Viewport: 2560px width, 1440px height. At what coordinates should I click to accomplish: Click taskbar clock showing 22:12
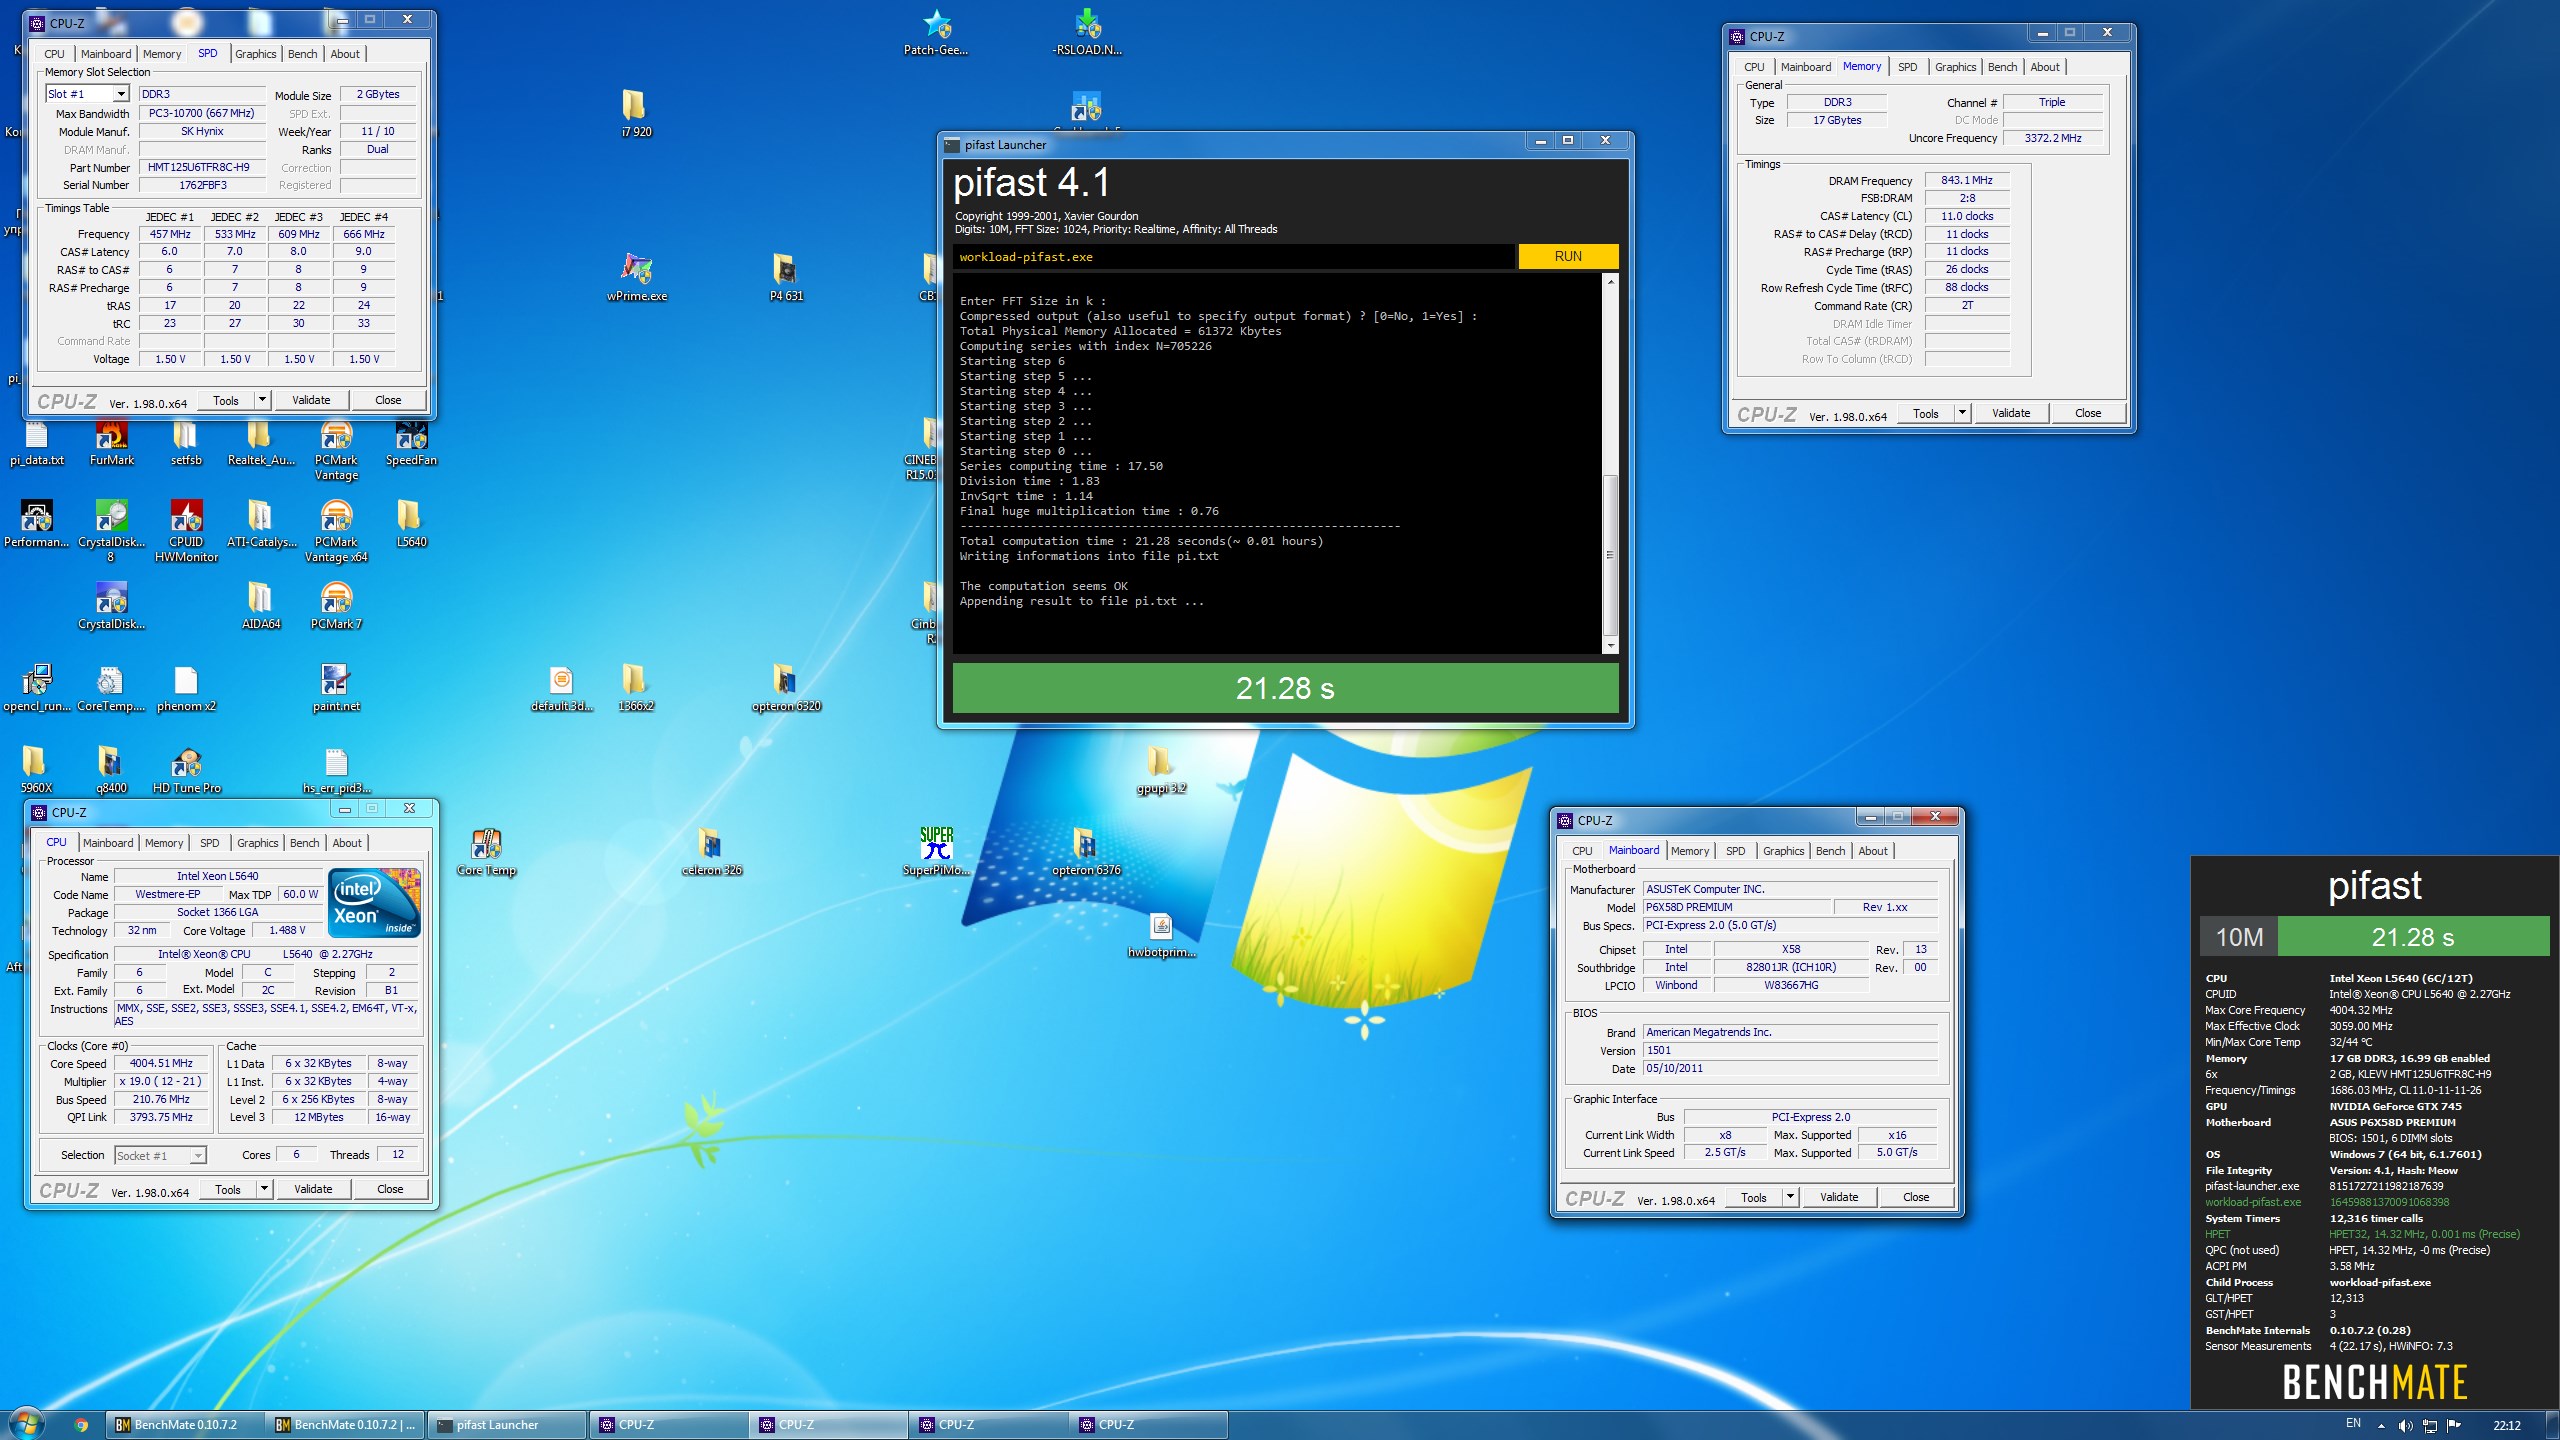2507,1426
